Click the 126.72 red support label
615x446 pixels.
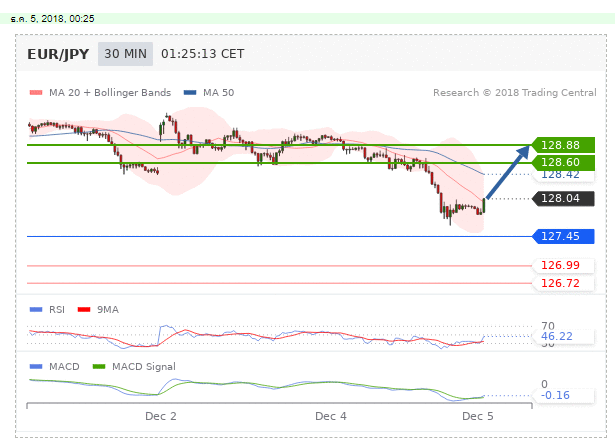(x=561, y=283)
